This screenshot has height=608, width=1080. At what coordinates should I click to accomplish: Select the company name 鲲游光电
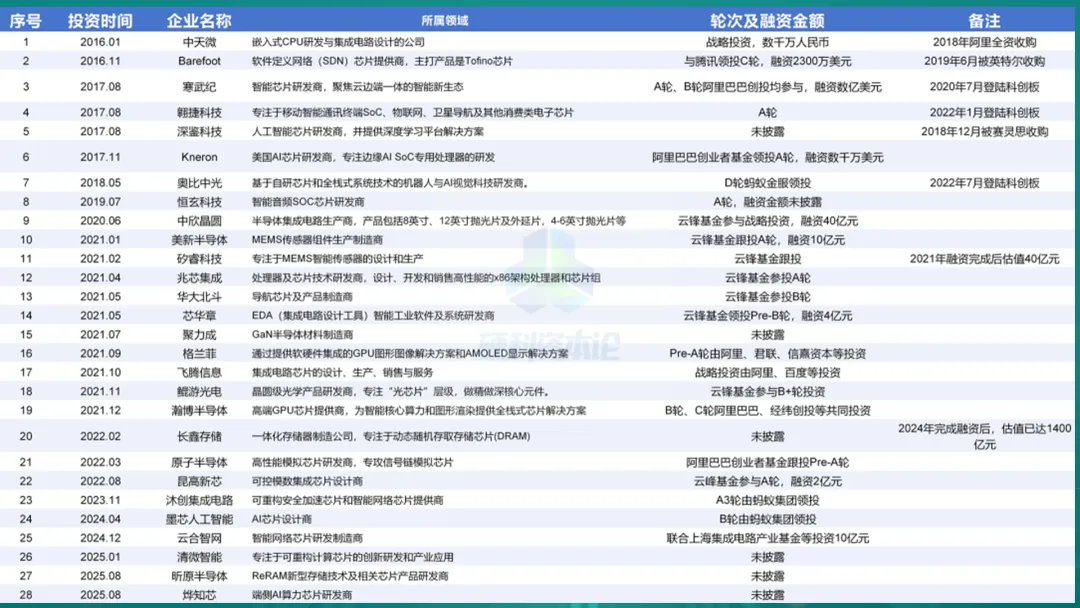tap(199, 391)
